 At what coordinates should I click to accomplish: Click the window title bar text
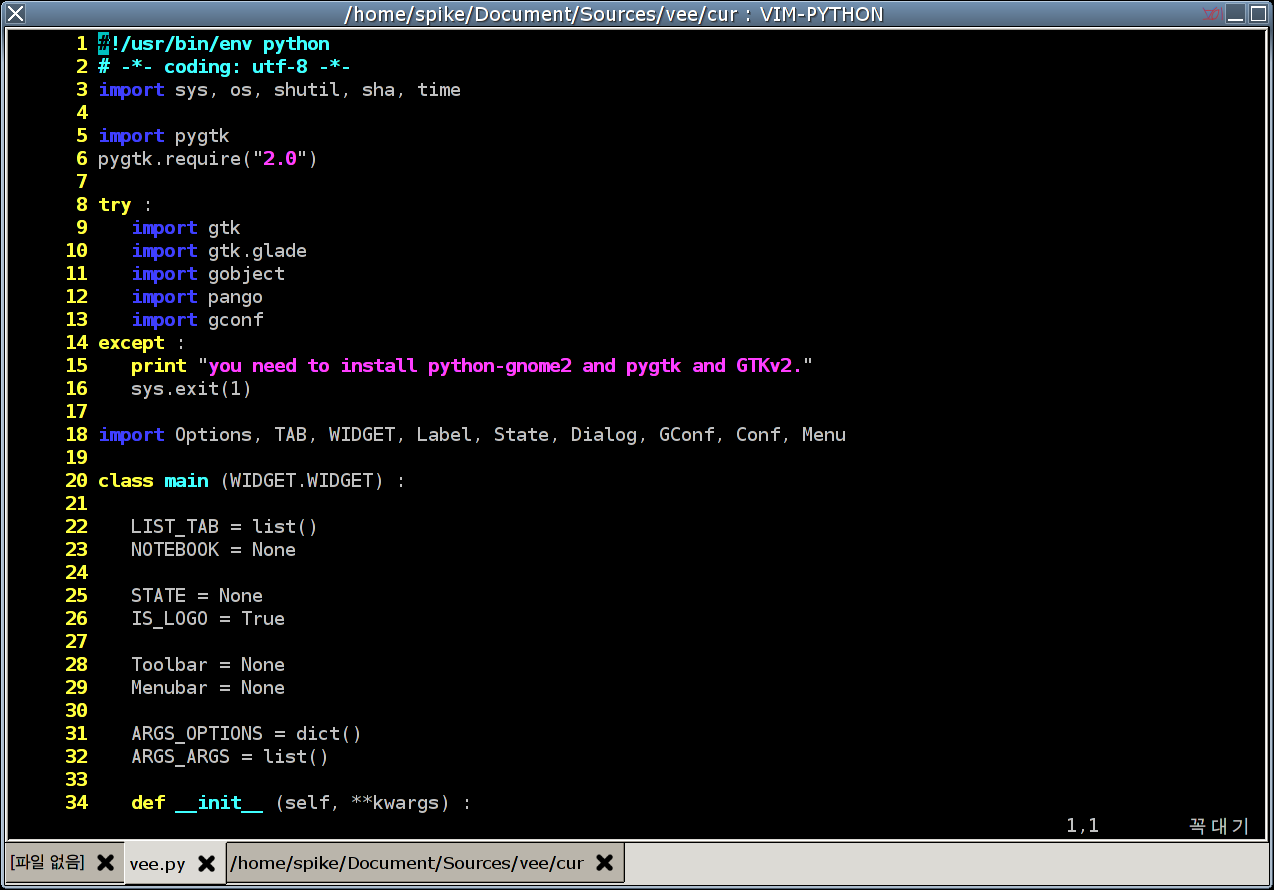613,14
